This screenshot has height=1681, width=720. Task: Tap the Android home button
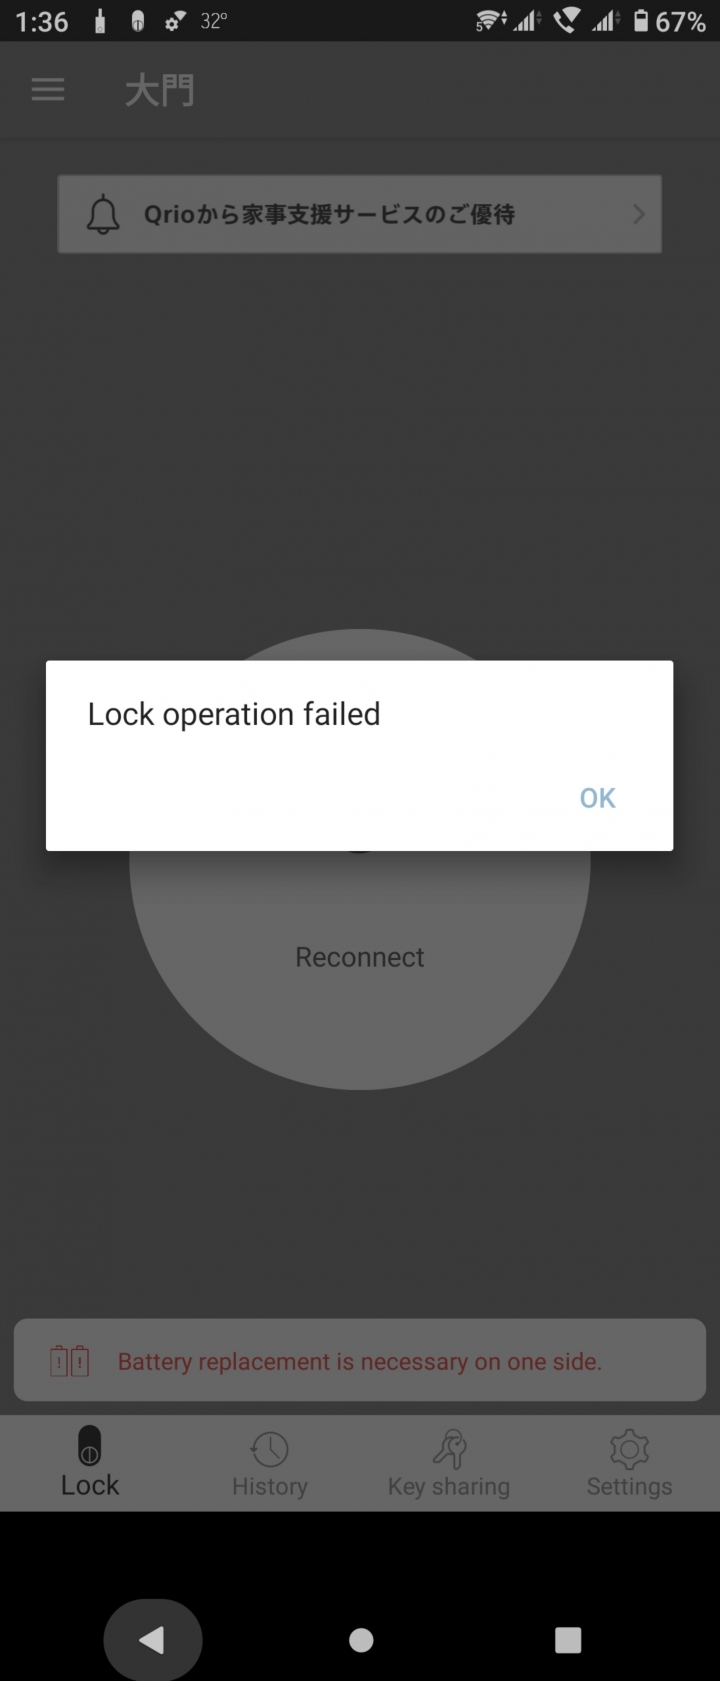361,1640
